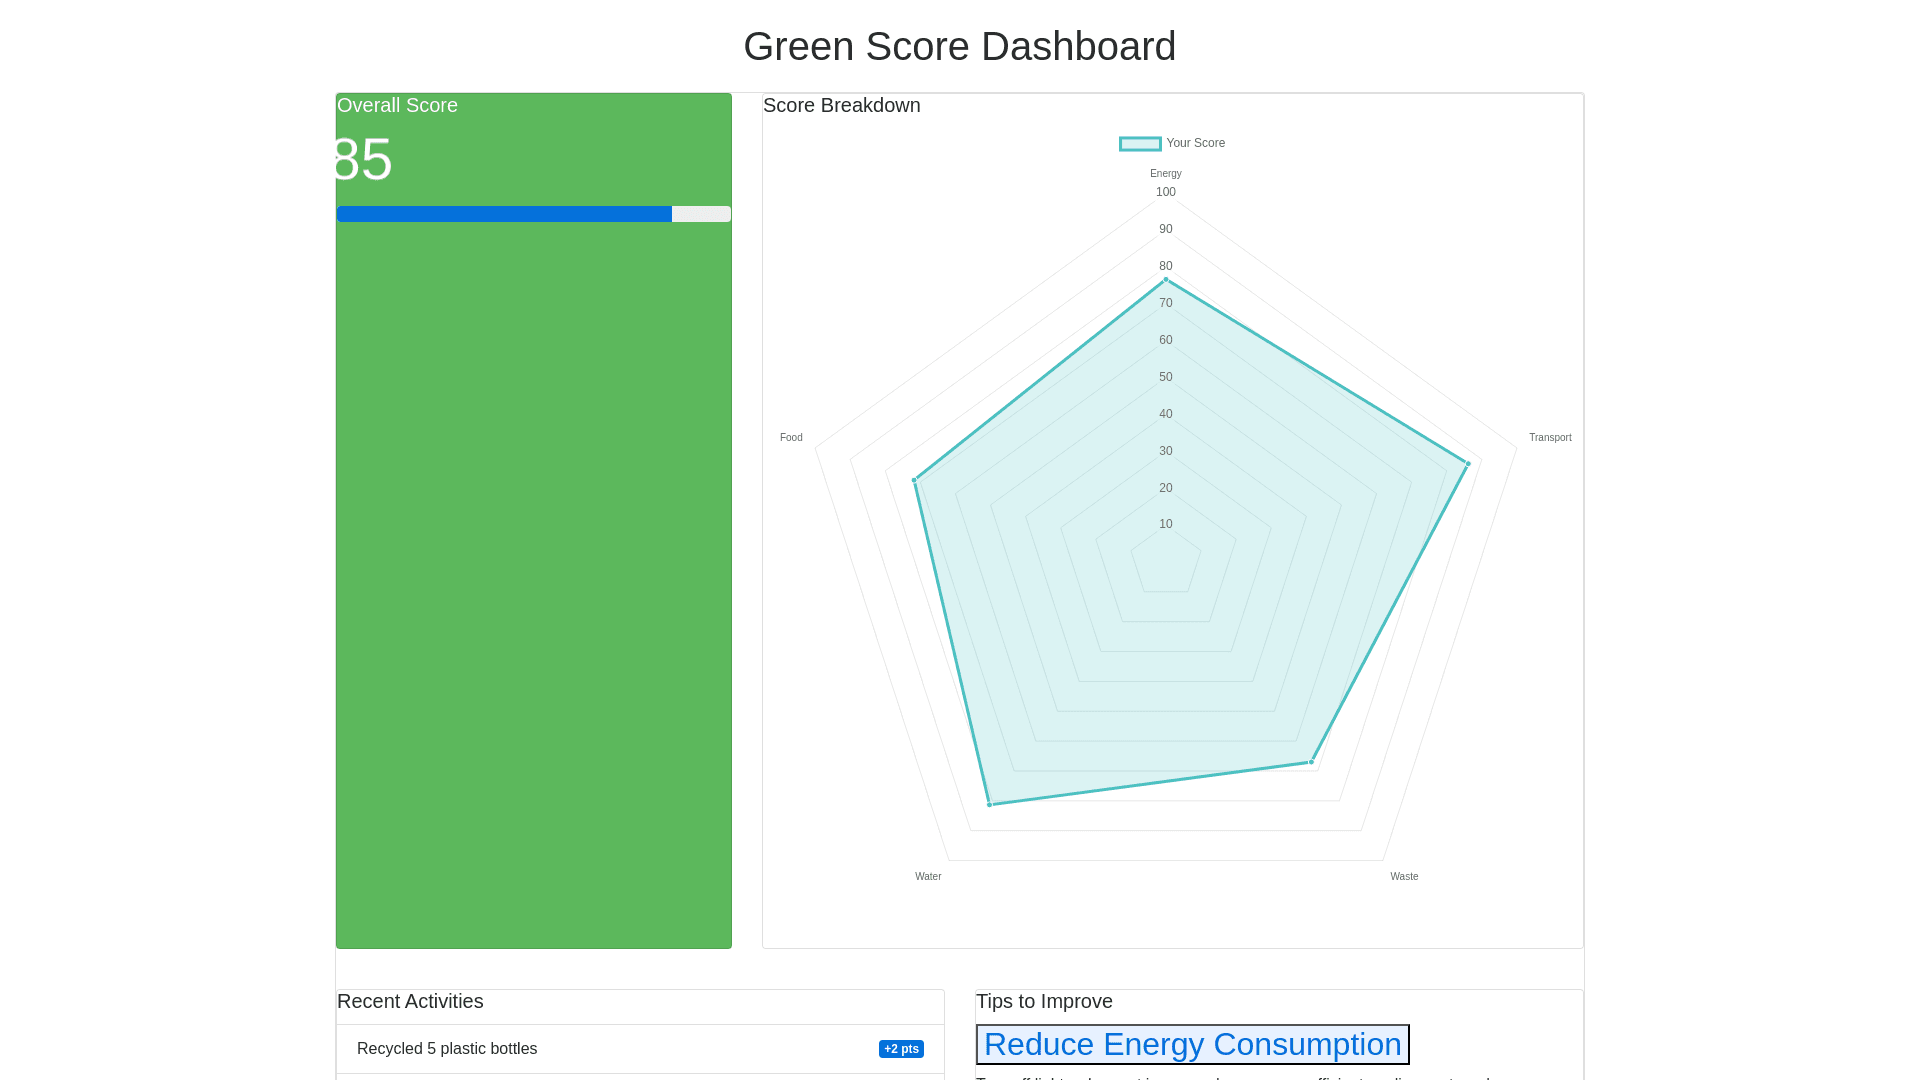Viewport: 1920px width, 1080px height.
Task: Click the Transport axis label on the chart
Action: [1549, 438]
